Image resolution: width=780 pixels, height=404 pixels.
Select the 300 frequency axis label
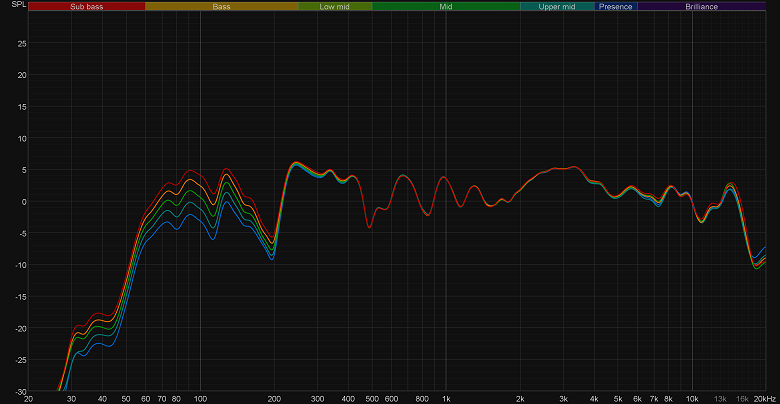click(x=317, y=399)
